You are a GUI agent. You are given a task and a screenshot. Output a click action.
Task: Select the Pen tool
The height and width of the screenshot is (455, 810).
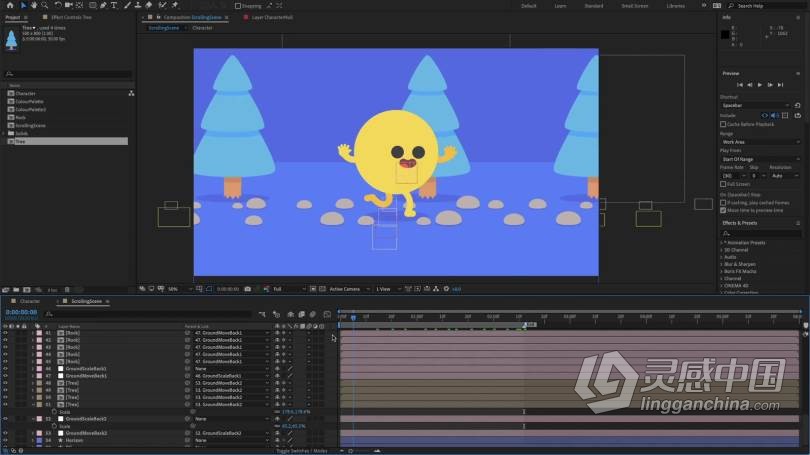(x=103, y=5)
